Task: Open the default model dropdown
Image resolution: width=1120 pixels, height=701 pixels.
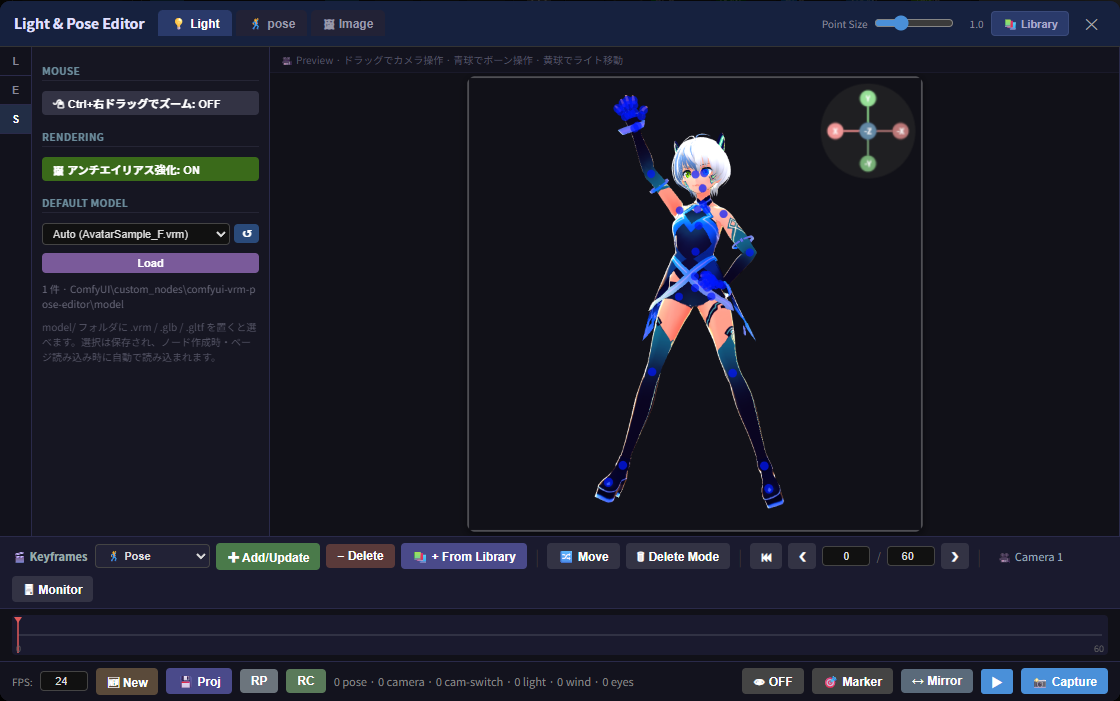Action: point(136,234)
